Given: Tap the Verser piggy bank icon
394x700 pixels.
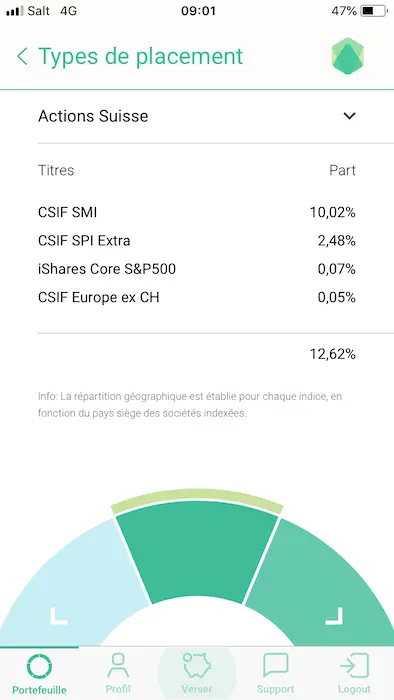Looking at the screenshot, I should (197, 666).
